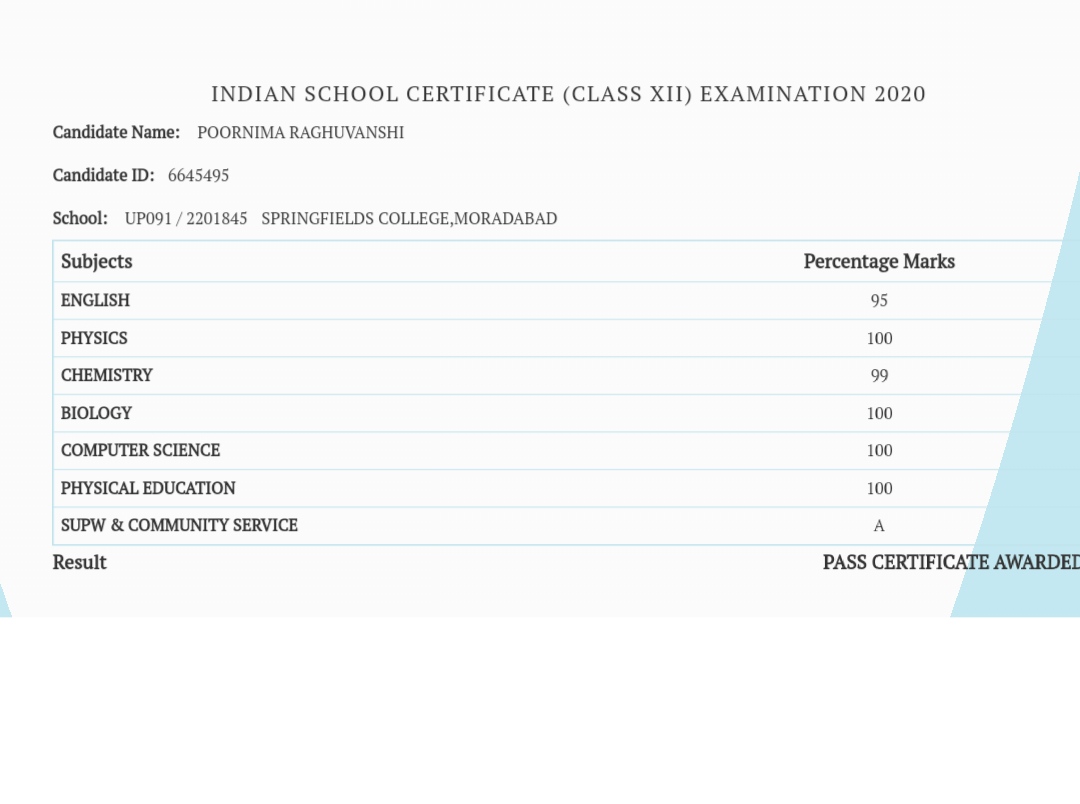Click SPRINGFIELDS COLLEGE,MORADABAD text
Image resolution: width=1080 pixels, height=804 pixels.
coord(409,218)
